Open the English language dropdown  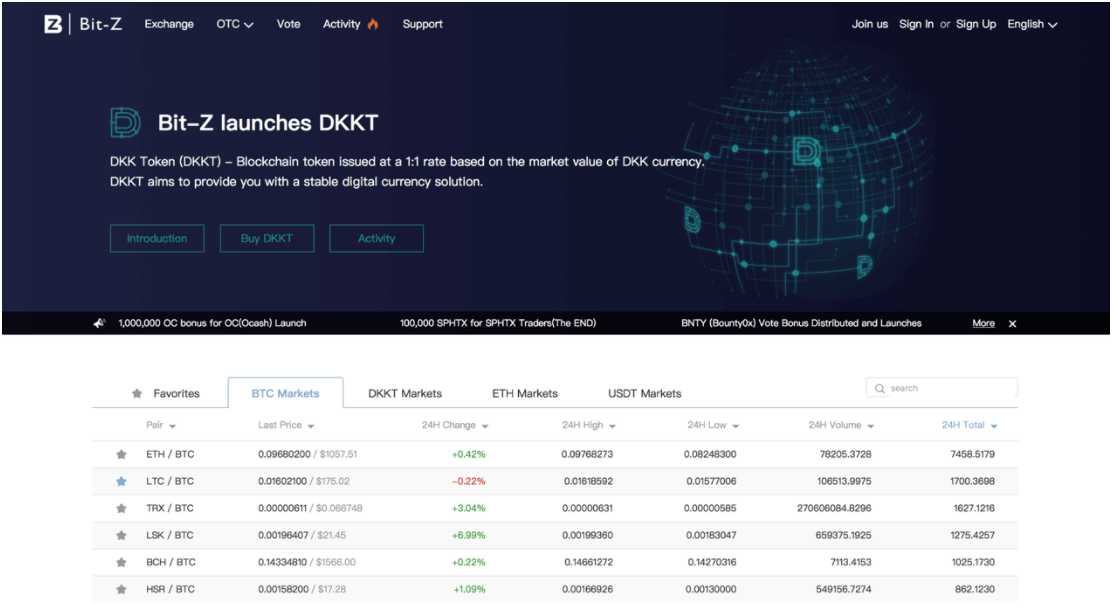1032,24
